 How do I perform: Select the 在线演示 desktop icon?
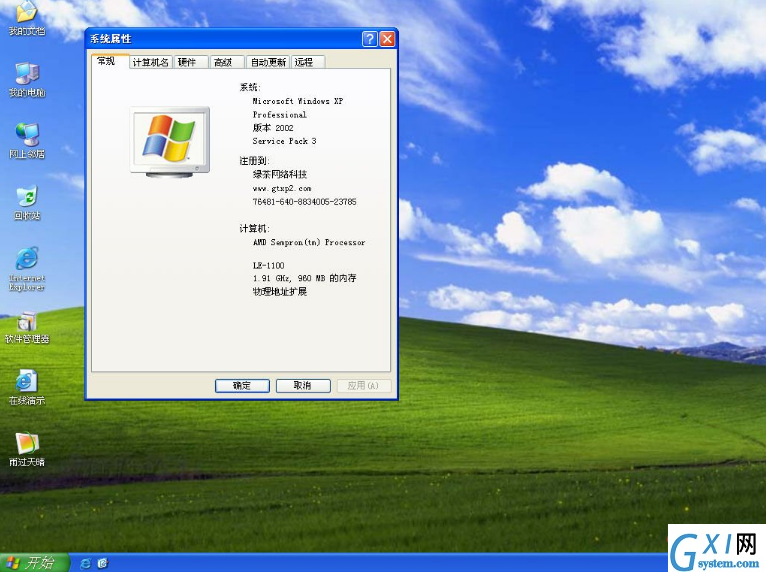click(27, 388)
